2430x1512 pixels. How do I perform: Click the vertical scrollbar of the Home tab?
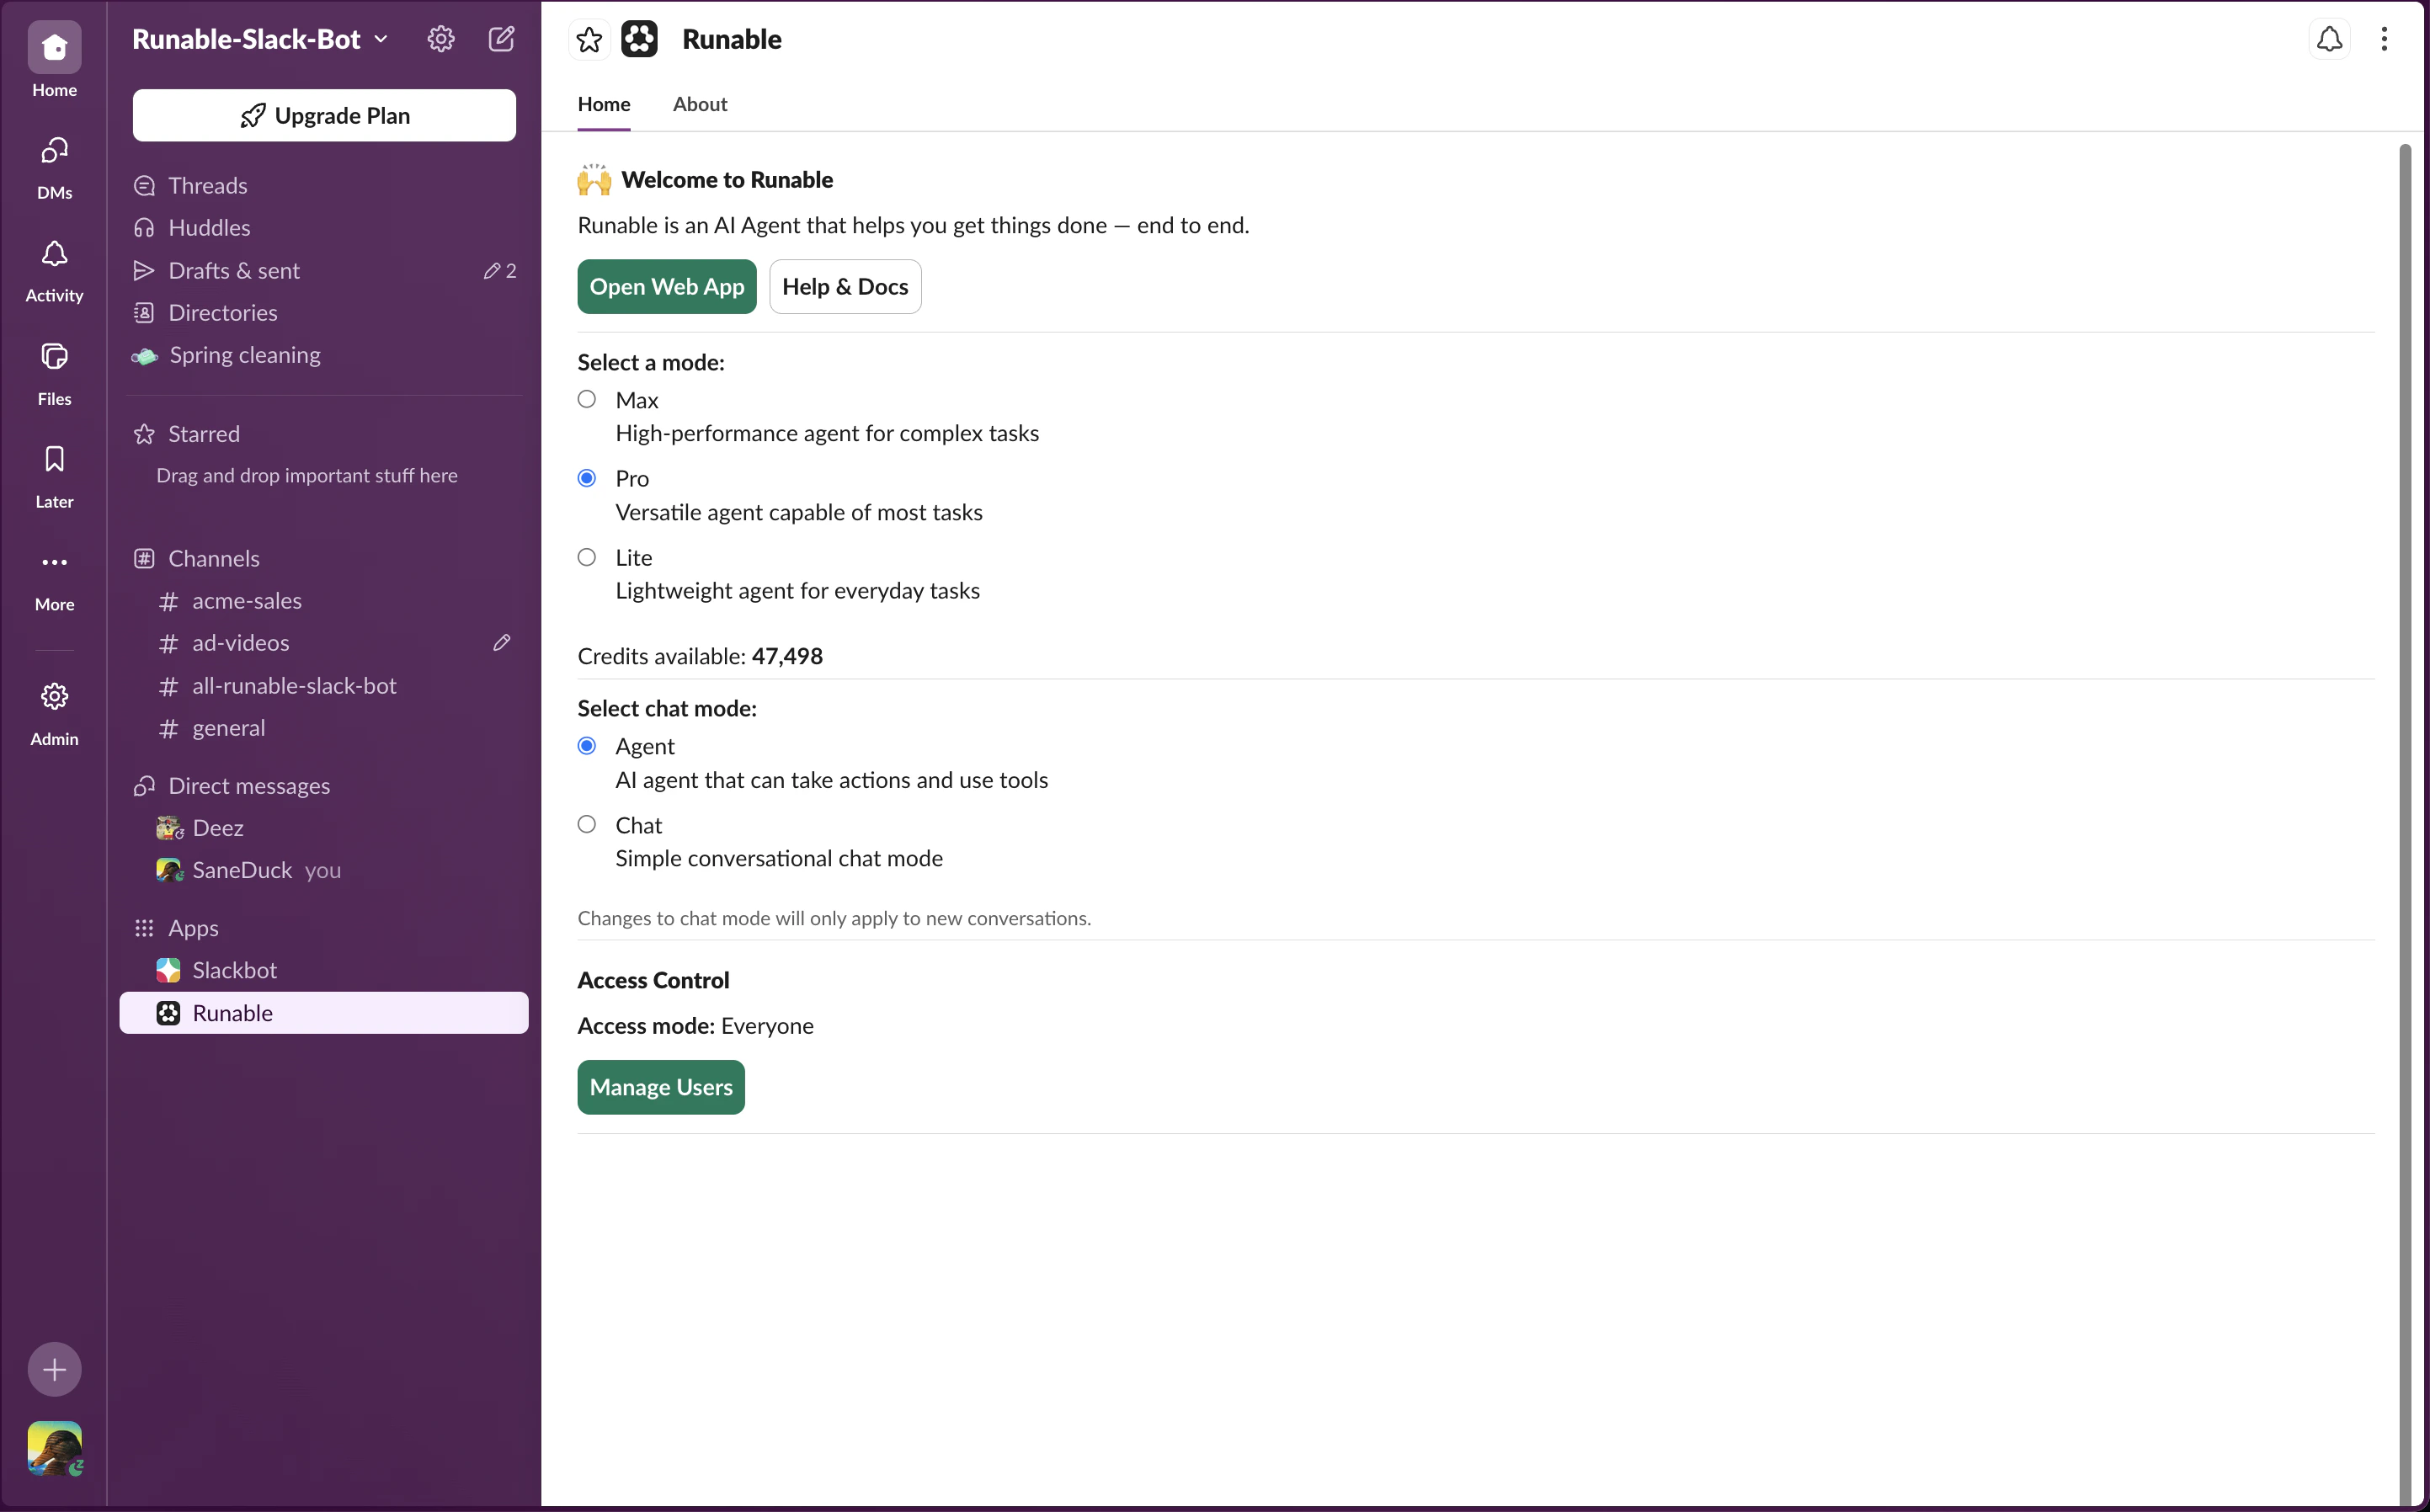pos(2405,825)
